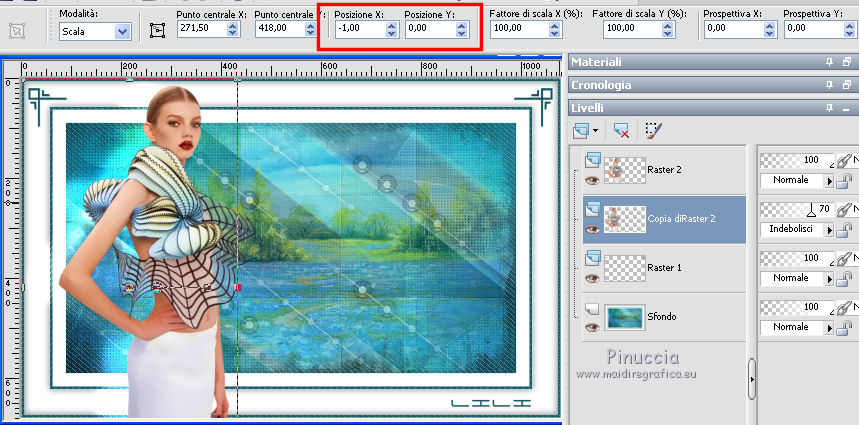The image size is (859, 425).
Task: Increase the Posizione X spinner value
Action: click(391, 25)
